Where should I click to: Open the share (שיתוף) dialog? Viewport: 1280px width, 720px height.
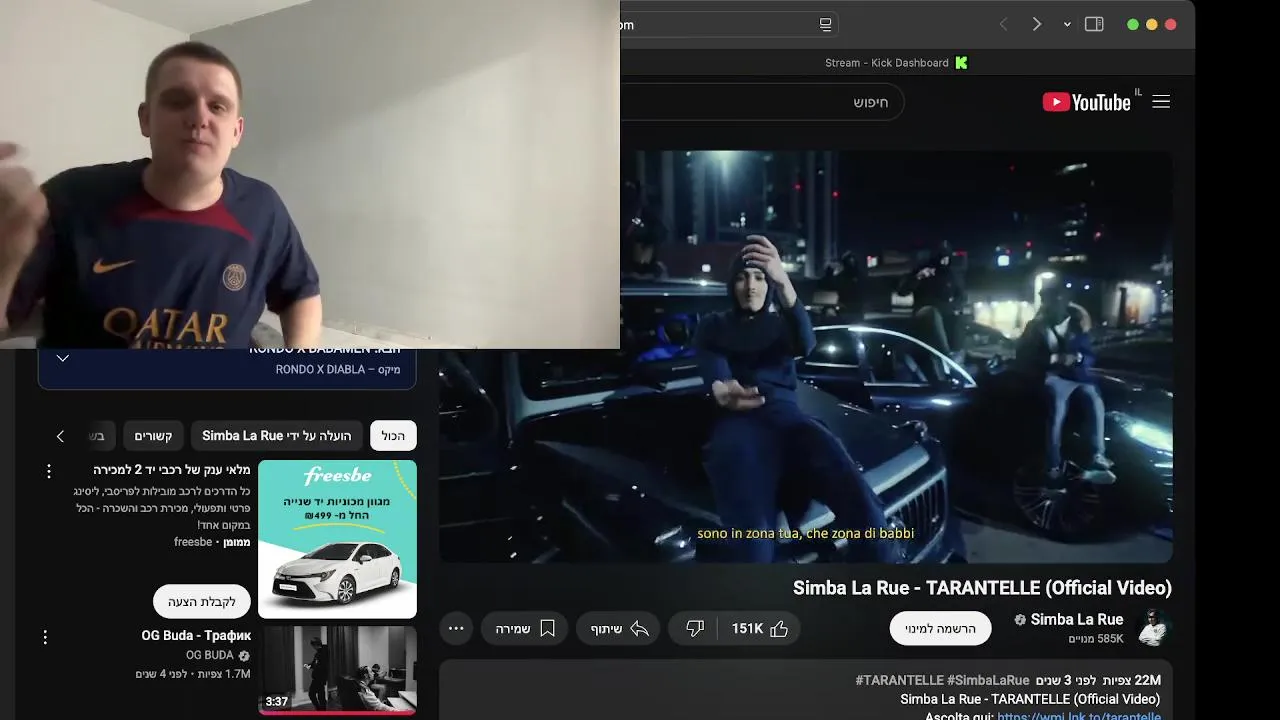coord(618,628)
